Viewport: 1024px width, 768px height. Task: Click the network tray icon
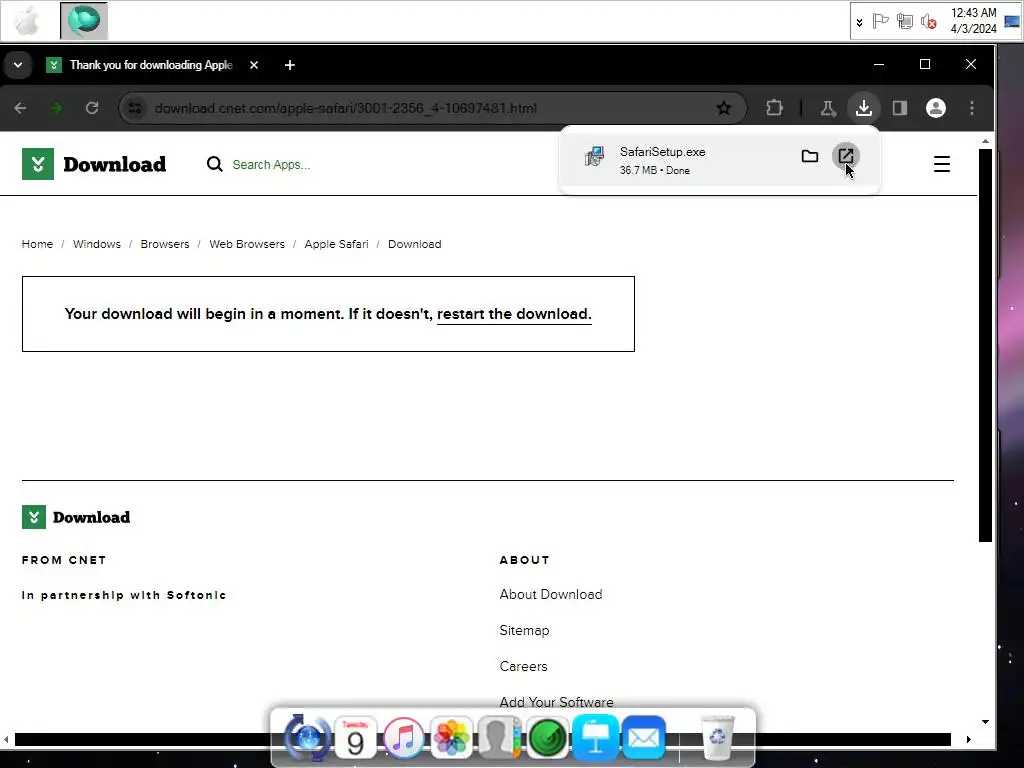pyautogui.click(x=904, y=22)
